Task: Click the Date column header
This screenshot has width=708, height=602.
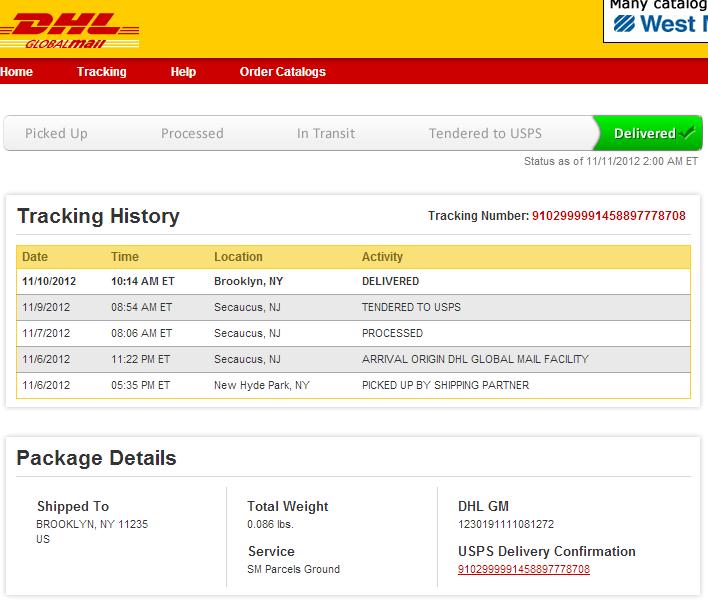Action: tap(35, 257)
